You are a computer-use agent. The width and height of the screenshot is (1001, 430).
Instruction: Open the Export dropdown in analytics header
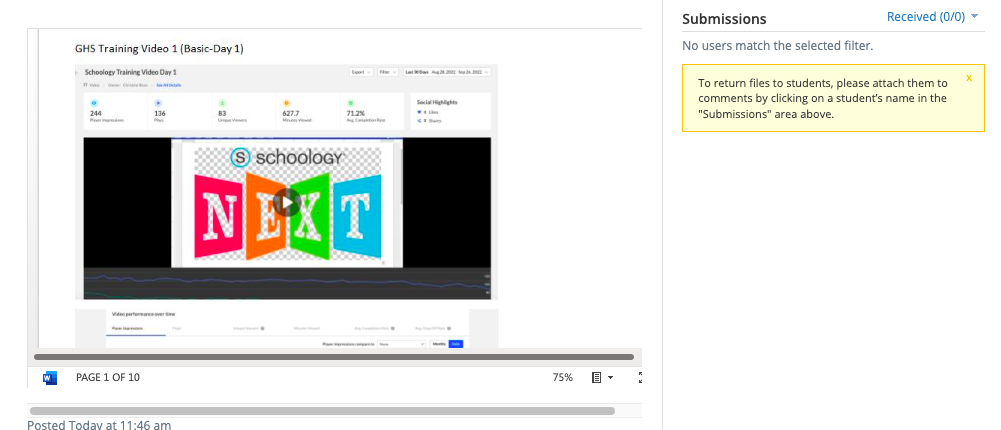361,72
